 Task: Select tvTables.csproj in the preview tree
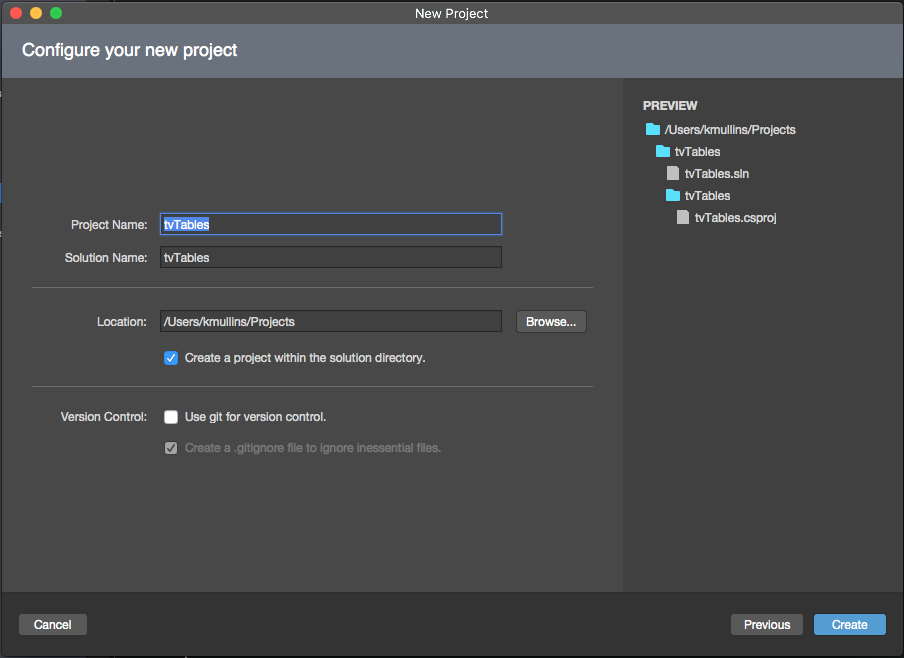tap(736, 217)
